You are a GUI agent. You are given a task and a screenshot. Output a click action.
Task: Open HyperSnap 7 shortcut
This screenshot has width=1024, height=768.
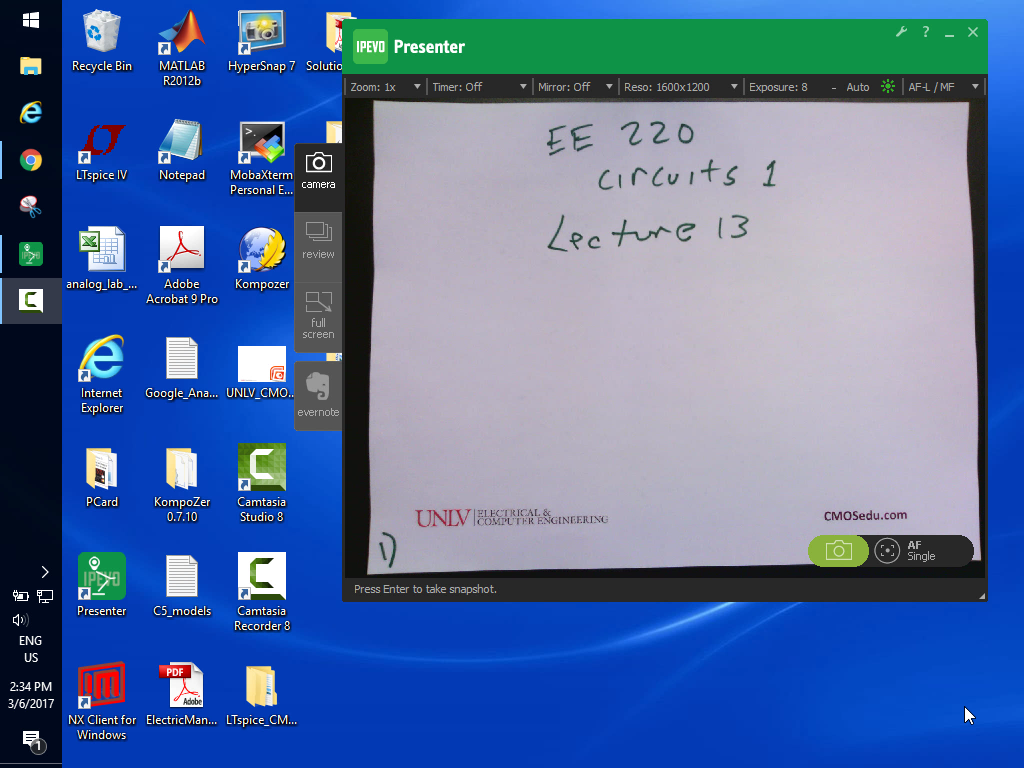(261, 40)
